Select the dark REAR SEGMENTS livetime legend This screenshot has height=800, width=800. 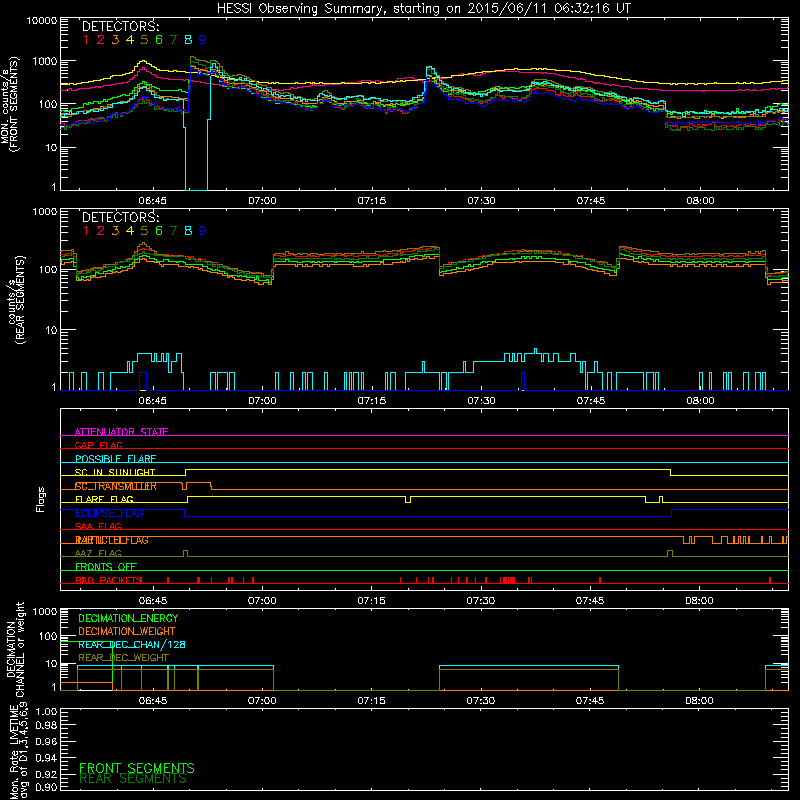[x=133, y=779]
